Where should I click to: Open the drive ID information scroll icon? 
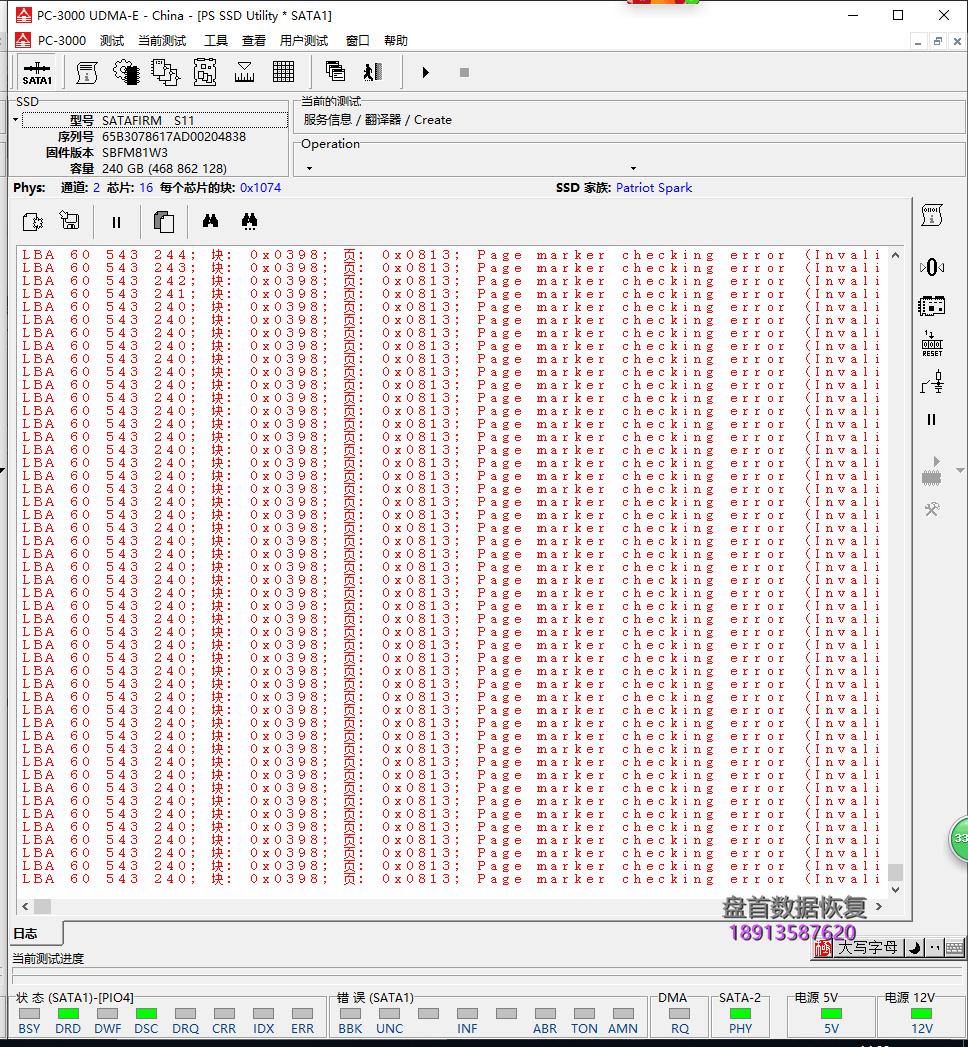pyautogui.click(x=87, y=72)
